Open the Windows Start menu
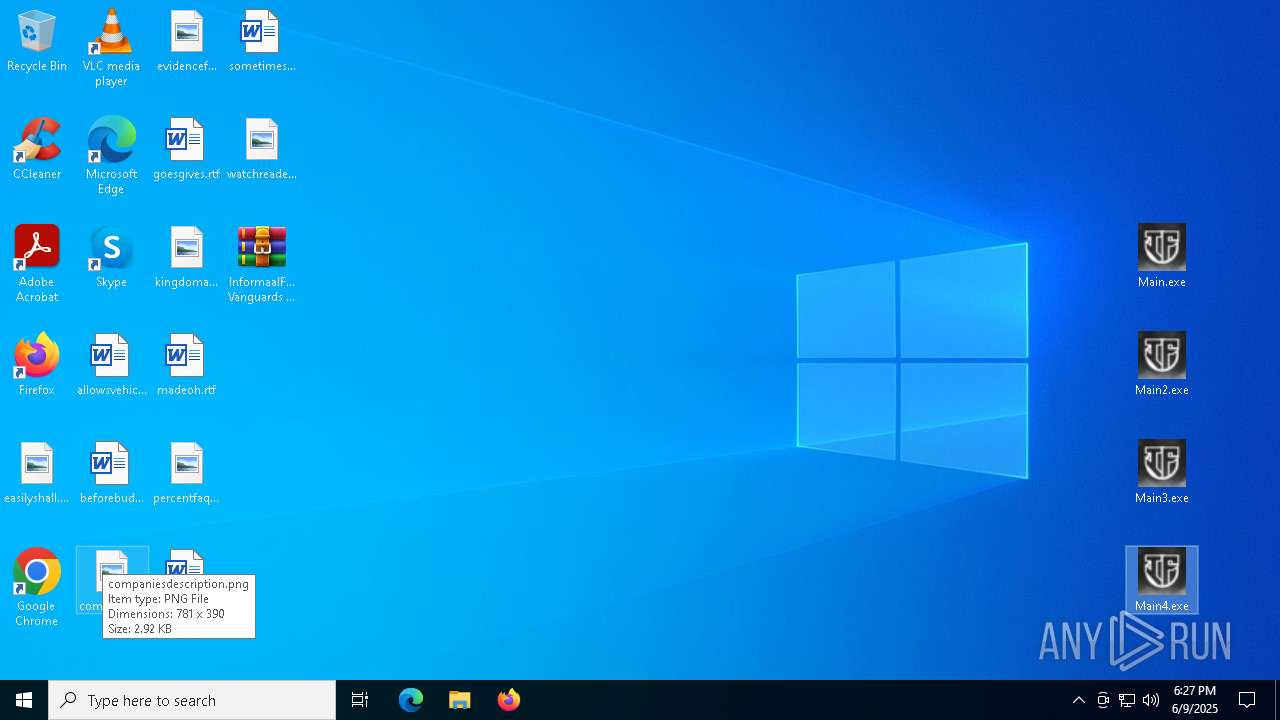 point(24,700)
